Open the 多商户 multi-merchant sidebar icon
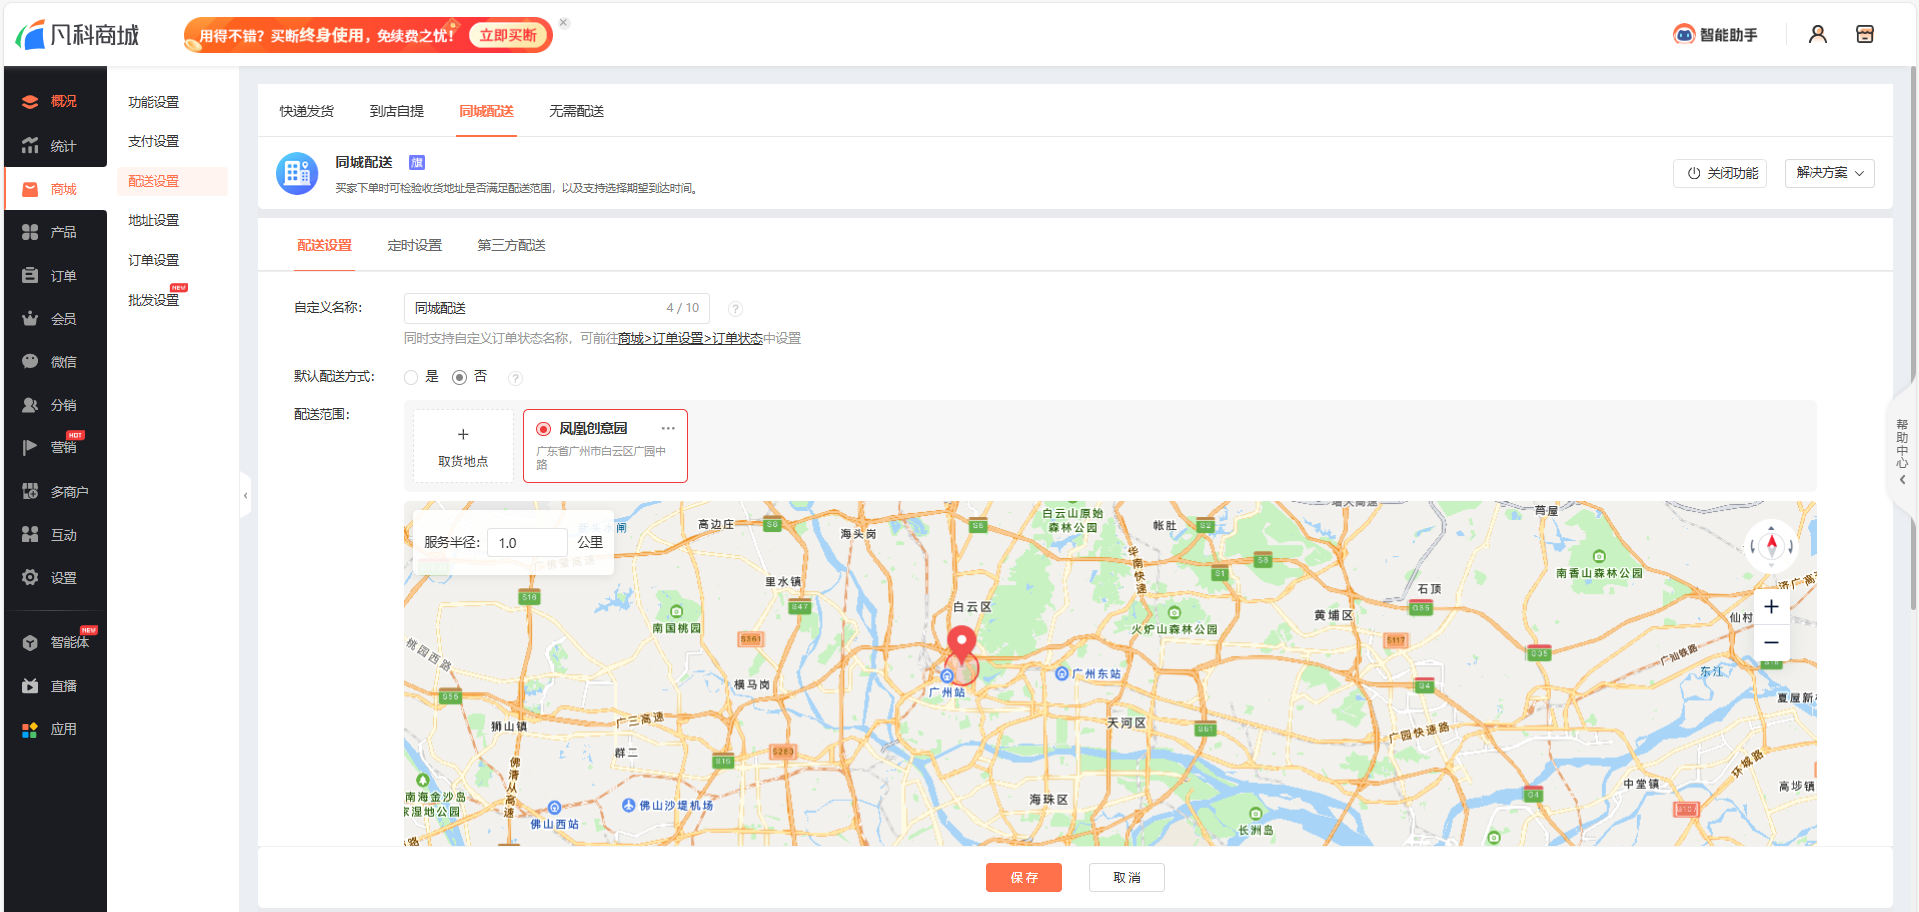Image resolution: width=1919 pixels, height=912 pixels. click(30, 492)
